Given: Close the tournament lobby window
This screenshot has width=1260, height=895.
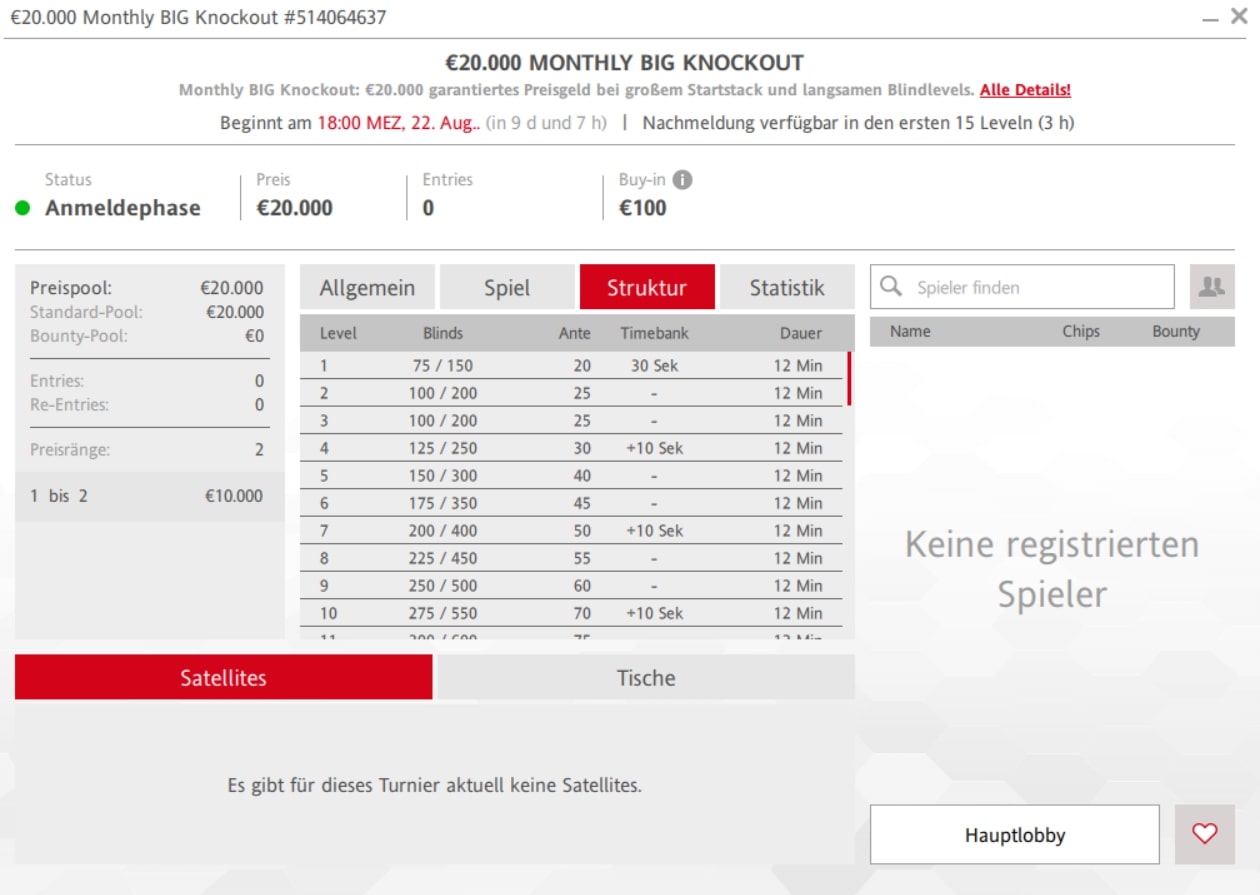Looking at the screenshot, I should [1239, 17].
